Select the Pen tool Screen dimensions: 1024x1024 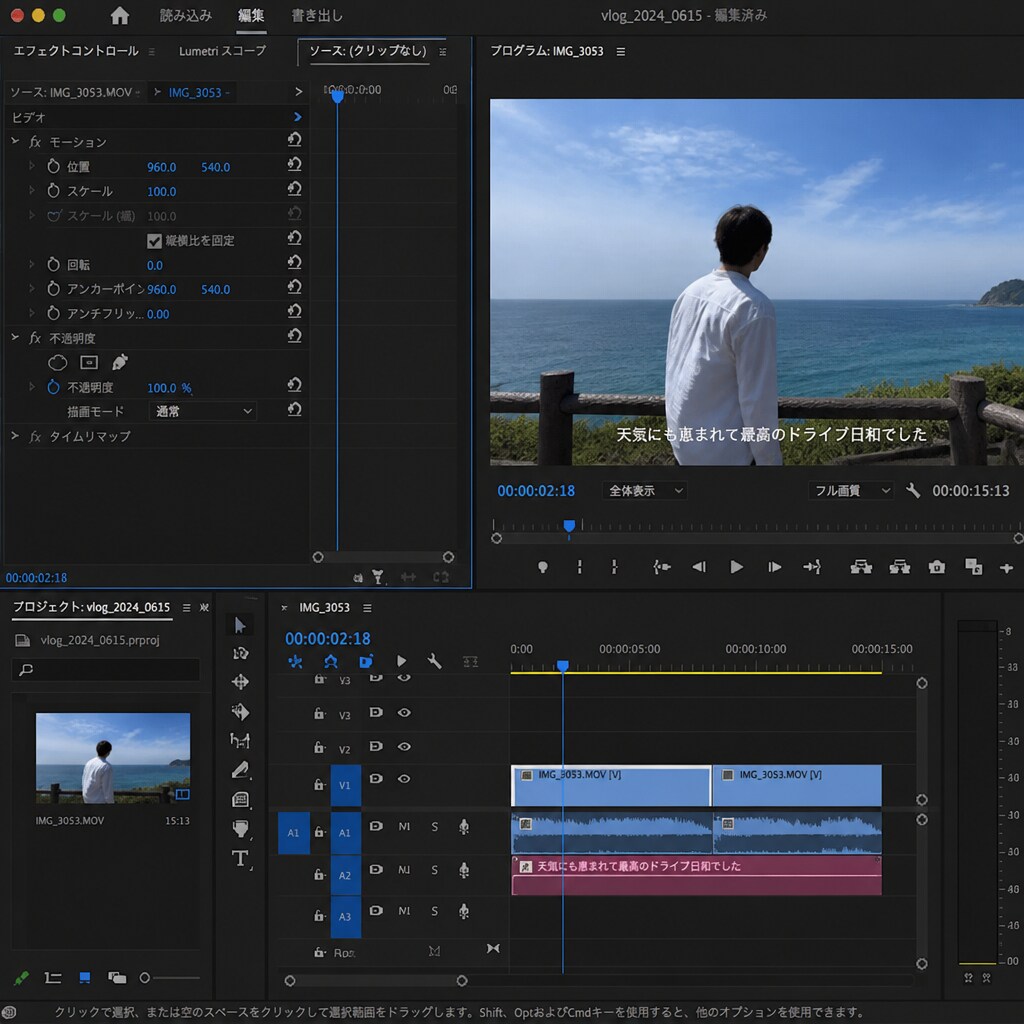click(240, 770)
